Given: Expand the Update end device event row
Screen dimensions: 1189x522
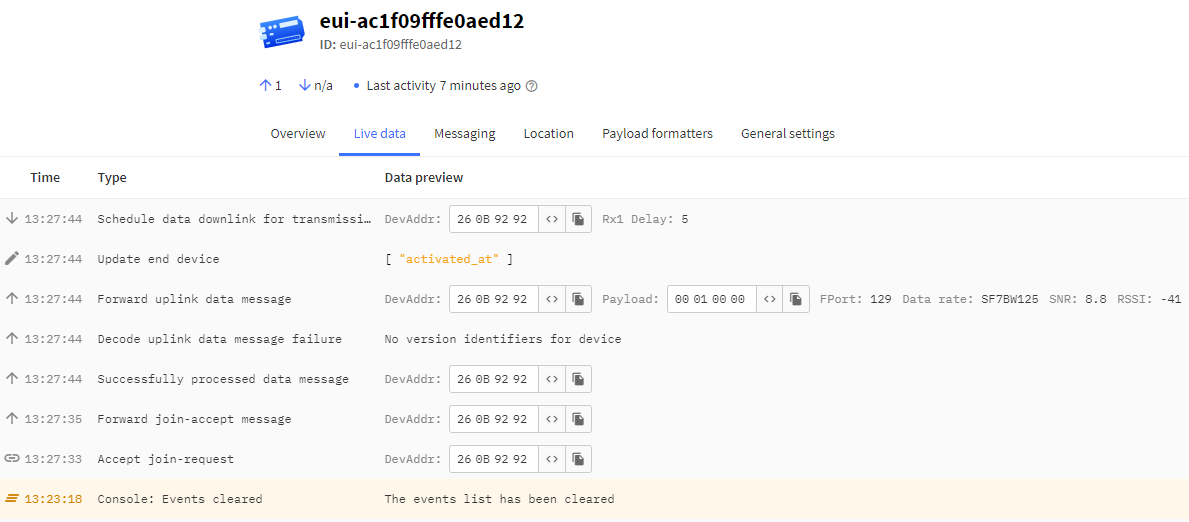Looking at the screenshot, I should 158,259.
